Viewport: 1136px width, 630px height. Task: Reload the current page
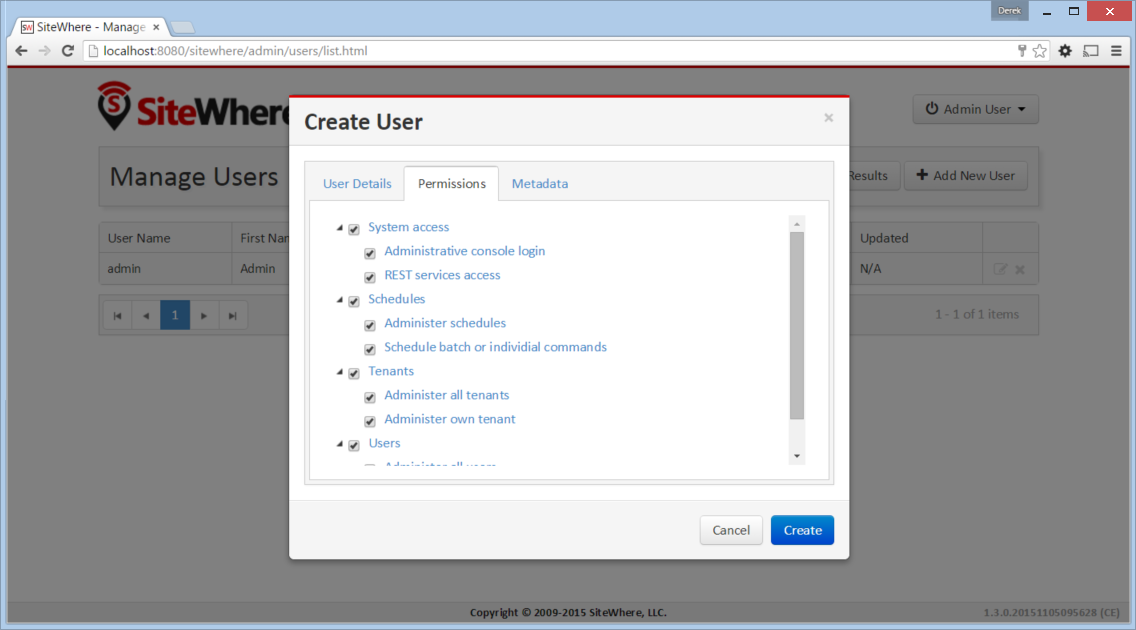[x=67, y=51]
